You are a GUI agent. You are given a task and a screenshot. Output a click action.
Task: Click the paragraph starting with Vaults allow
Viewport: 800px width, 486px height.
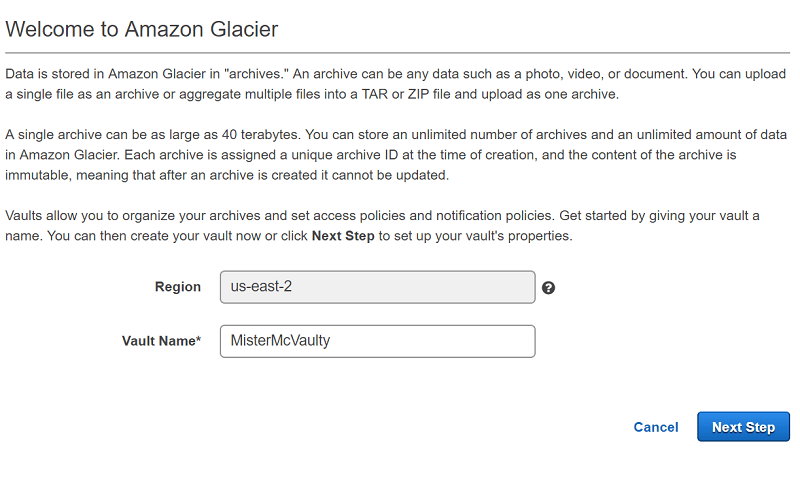(x=382, y=226)
